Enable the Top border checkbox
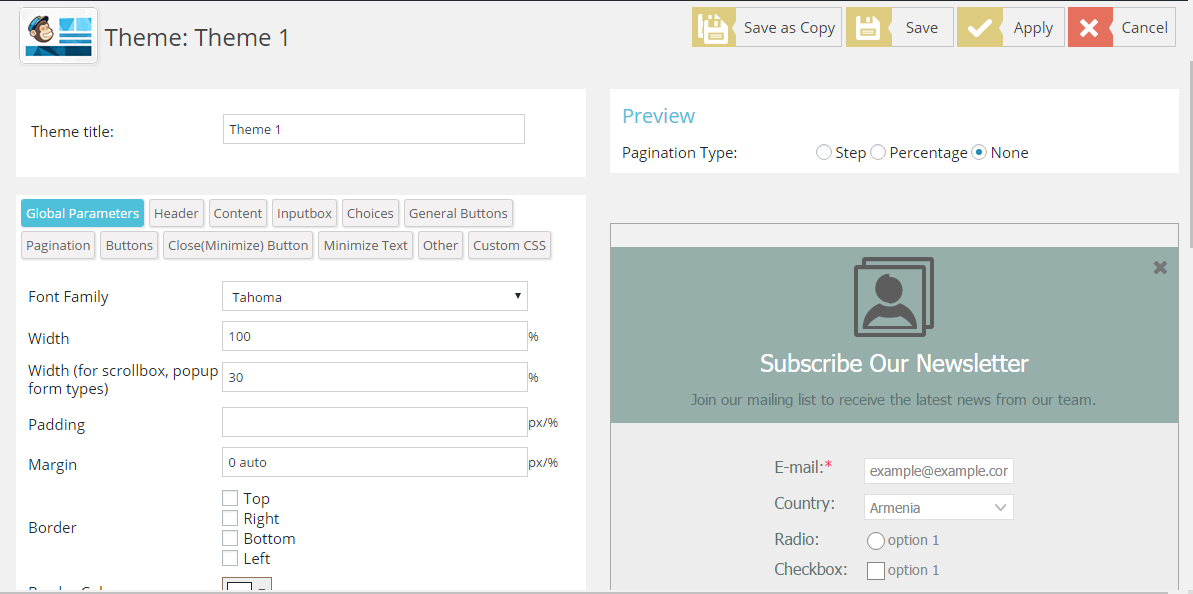 230,498
